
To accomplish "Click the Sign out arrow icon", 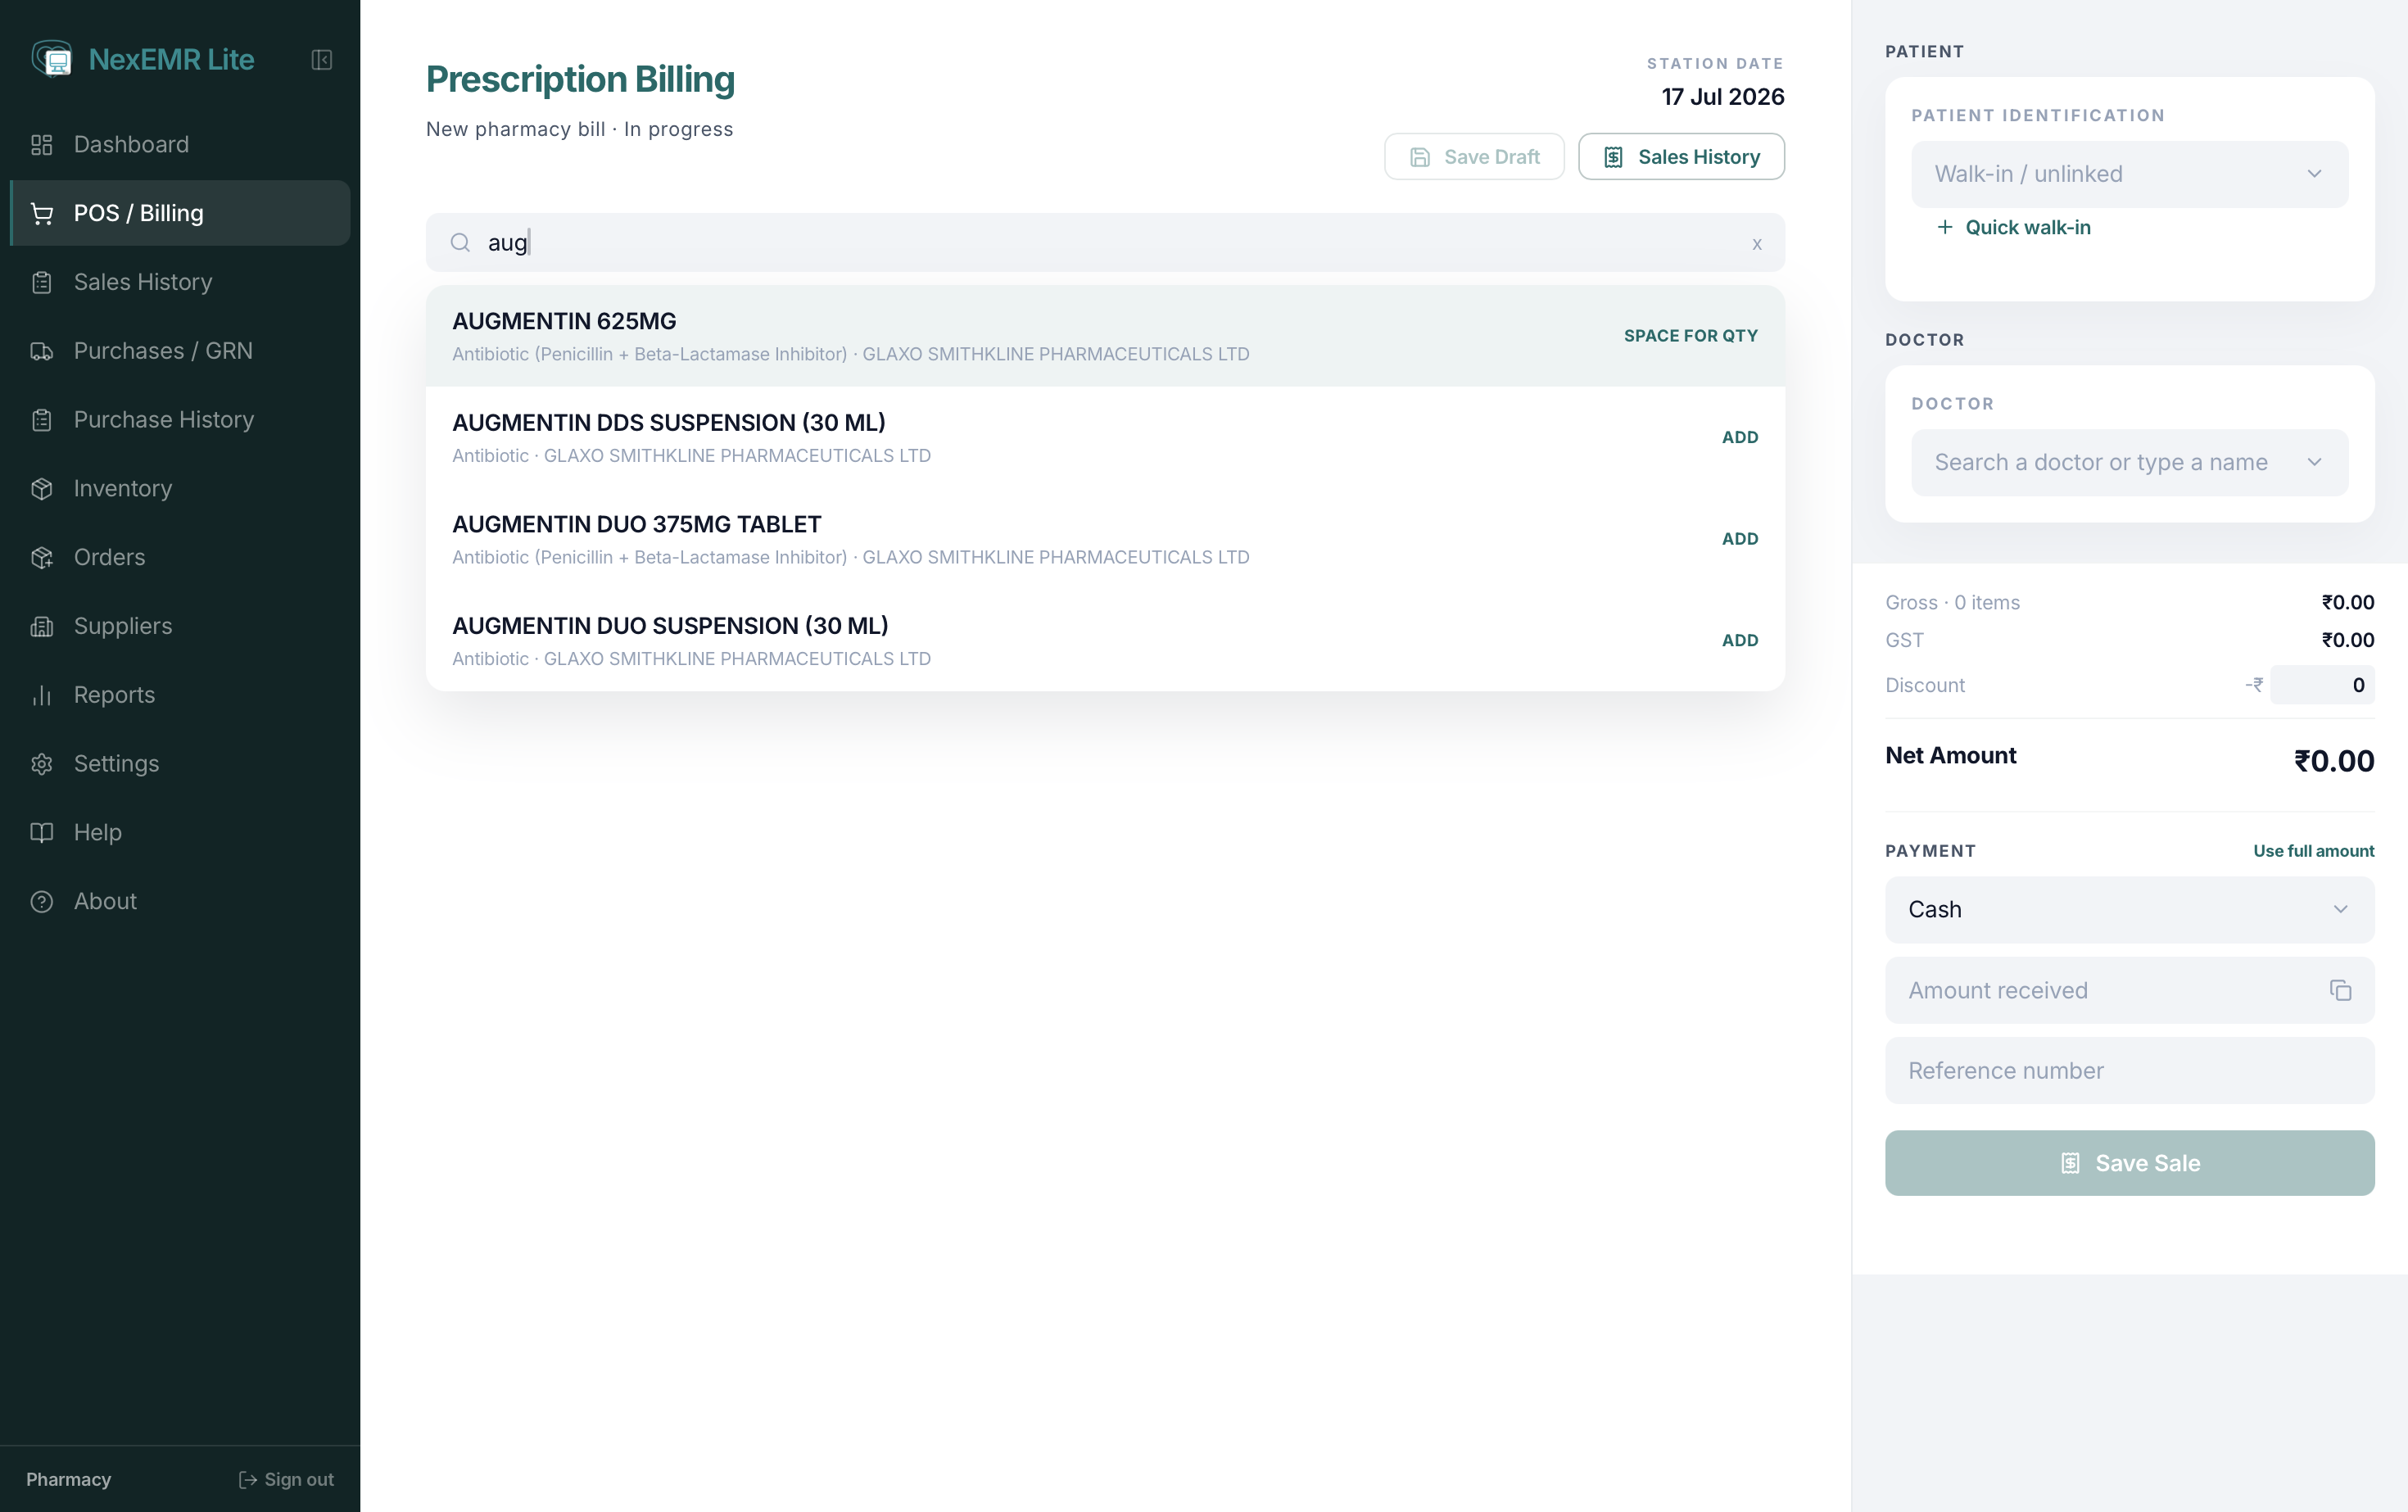I will tap(248, 1480).
